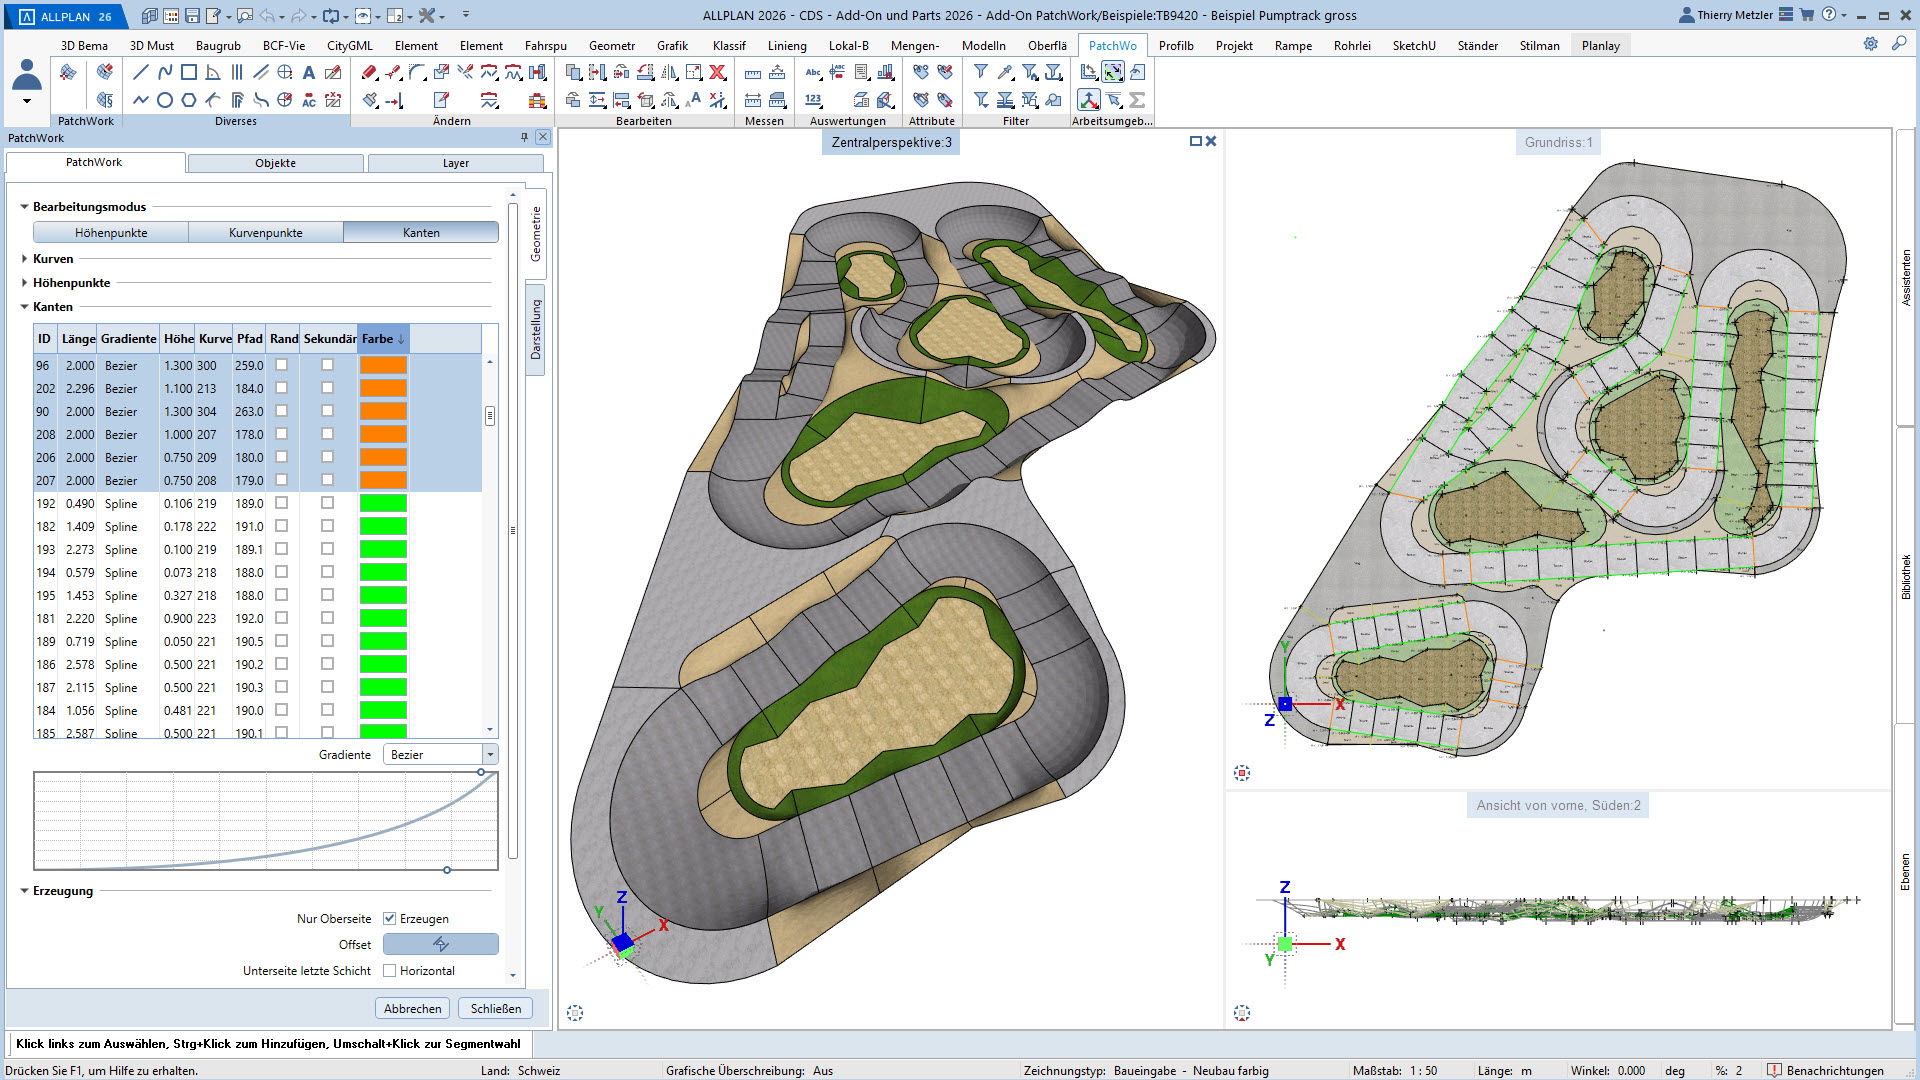Click the Rectangle drawing tool
The image size is (1920, 1080).
coord(188,72)
